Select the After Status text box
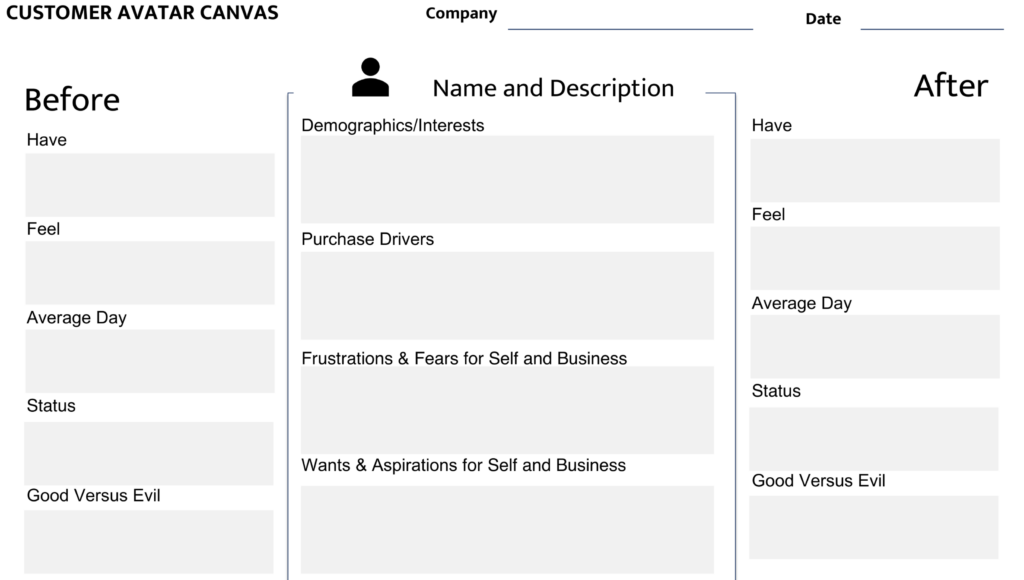This screenshot has width=1024, height=580. [875, 438]
